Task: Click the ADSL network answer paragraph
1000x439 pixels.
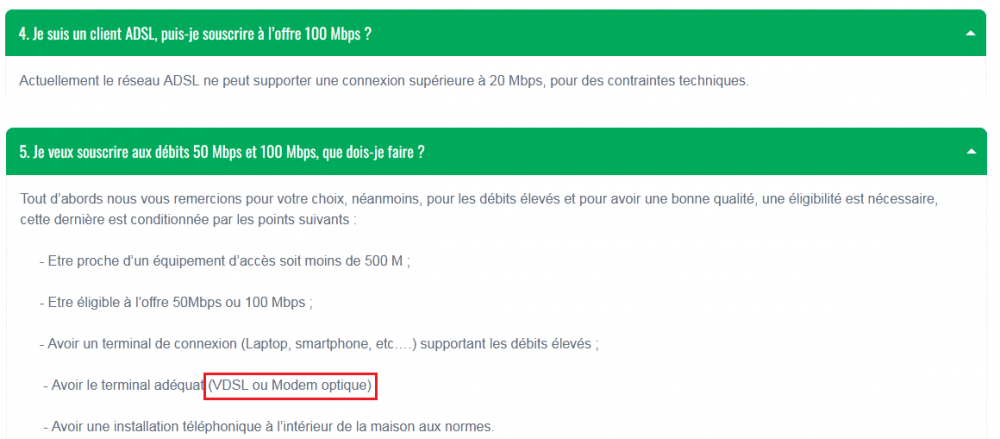Action: pos(383,80)
